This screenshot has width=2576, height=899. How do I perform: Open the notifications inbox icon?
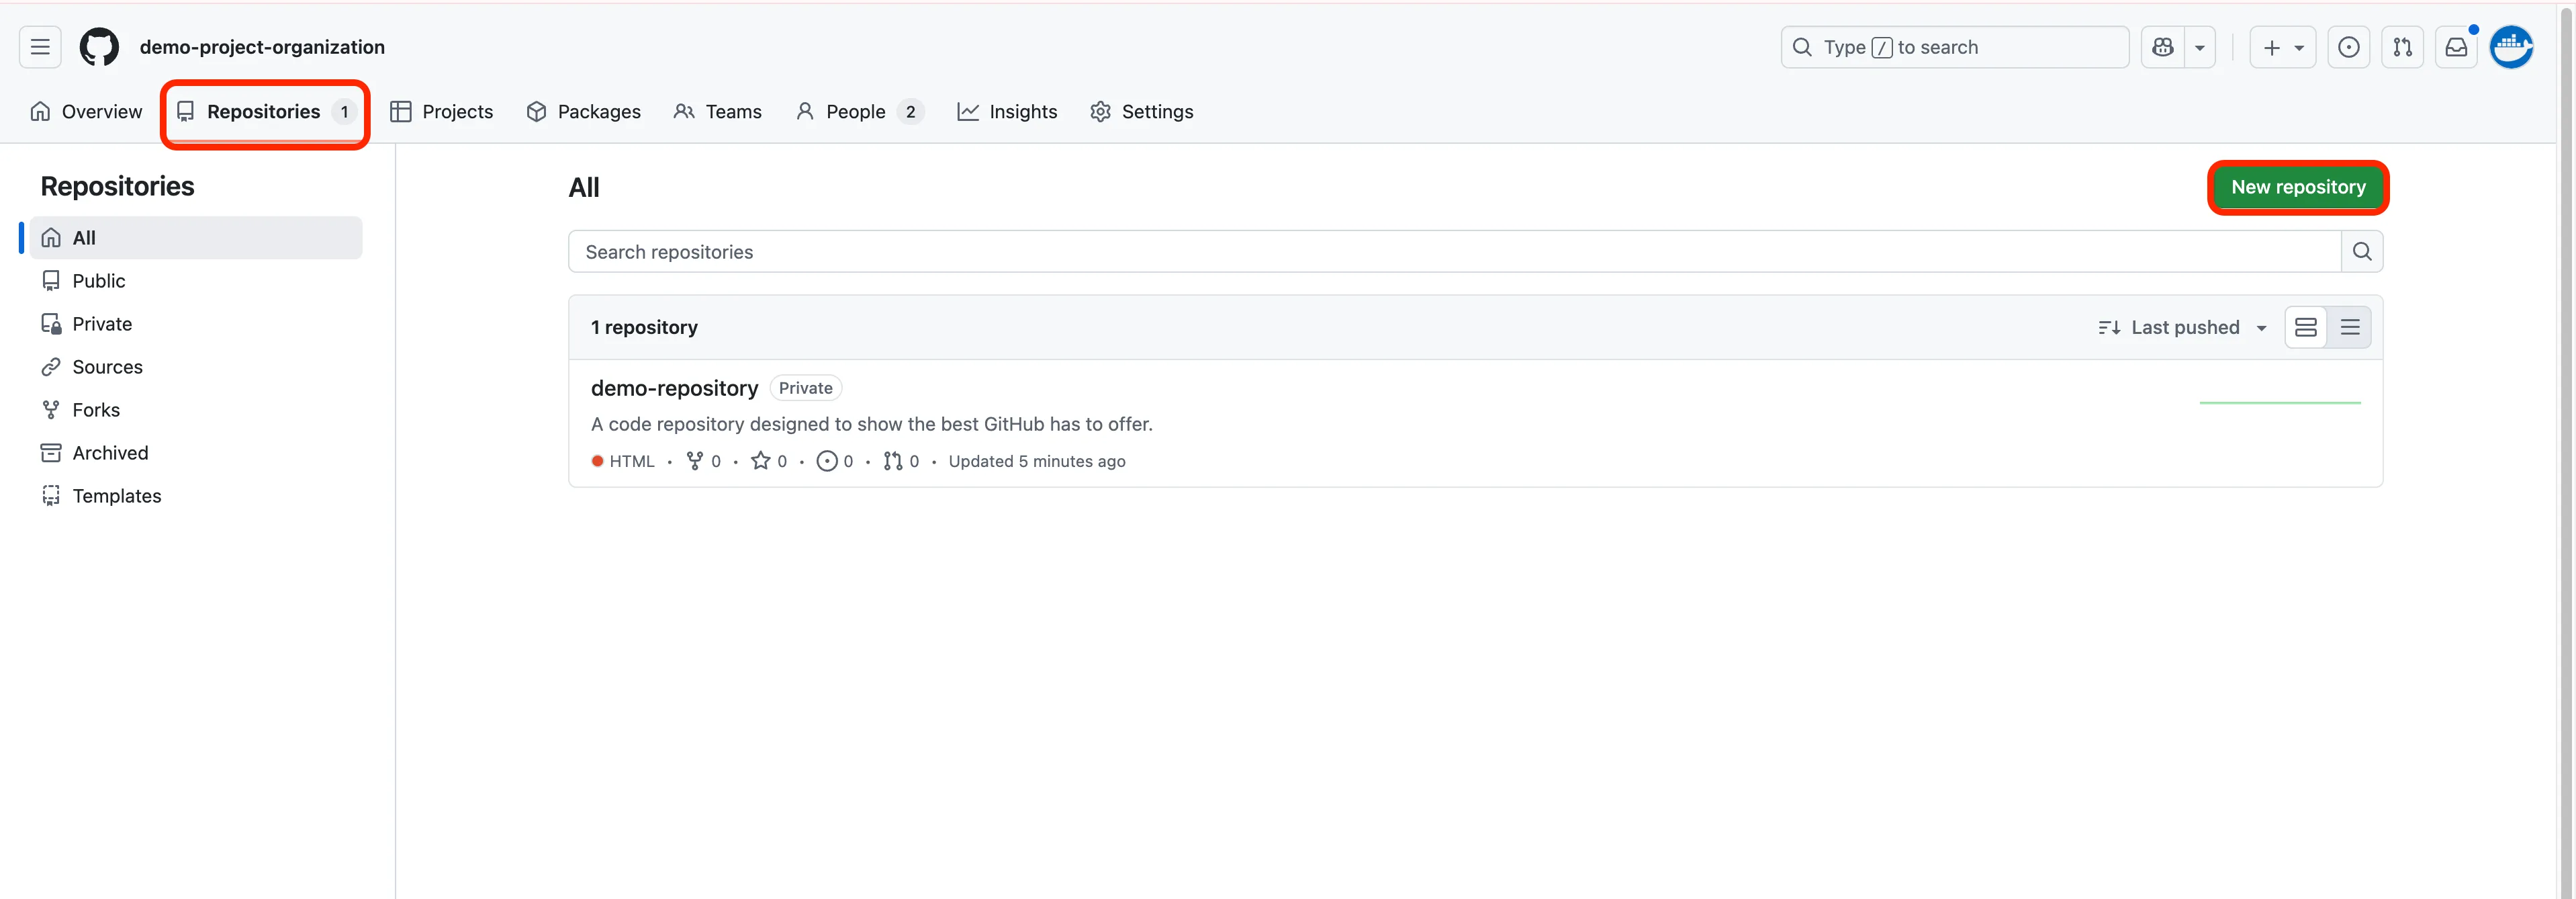pos(2456,47)
